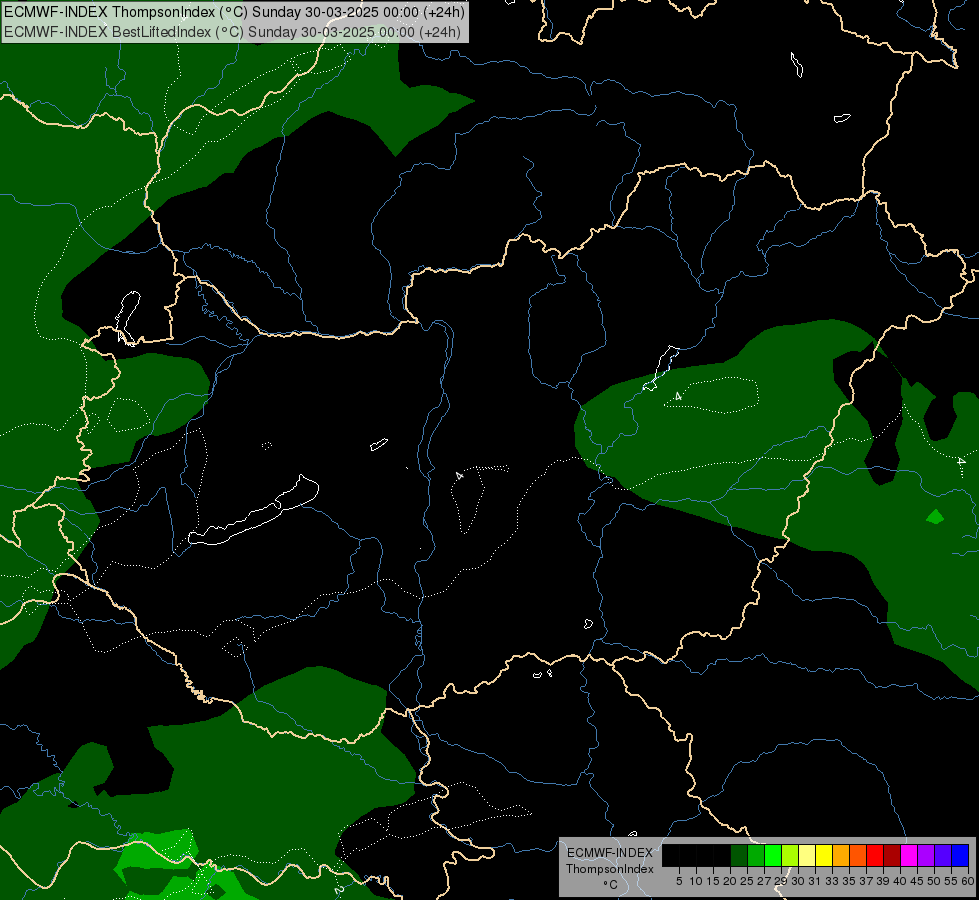This screenshot has width=979, height=900.
Task: Click the legend tick label '60'
Action: 968,881
